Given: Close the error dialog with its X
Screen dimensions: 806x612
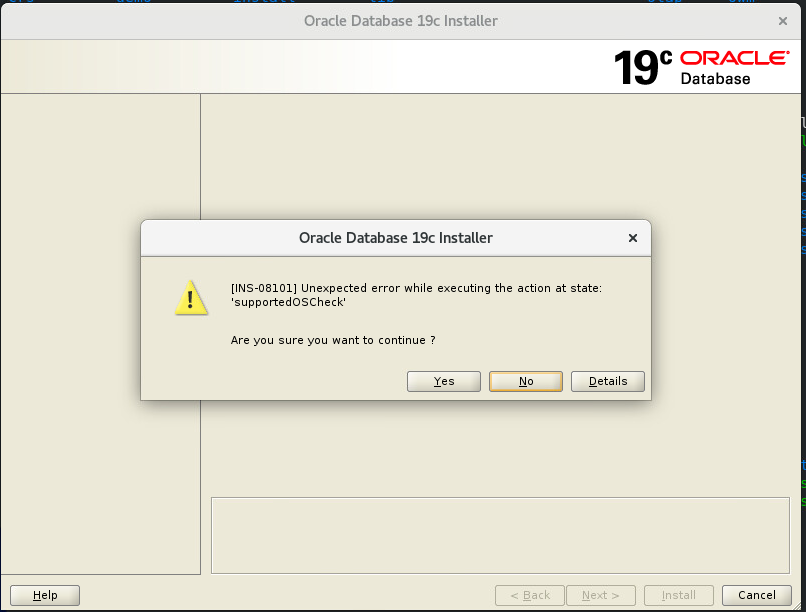Looking at the screenshot, I should pyautogui.click(x=633, y=238).
